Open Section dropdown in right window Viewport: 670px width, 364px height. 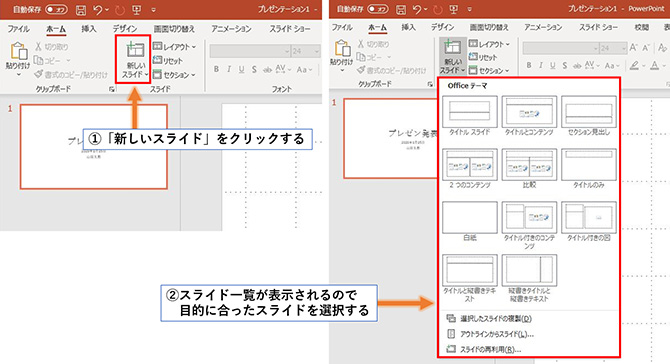[x=489, y=70]
